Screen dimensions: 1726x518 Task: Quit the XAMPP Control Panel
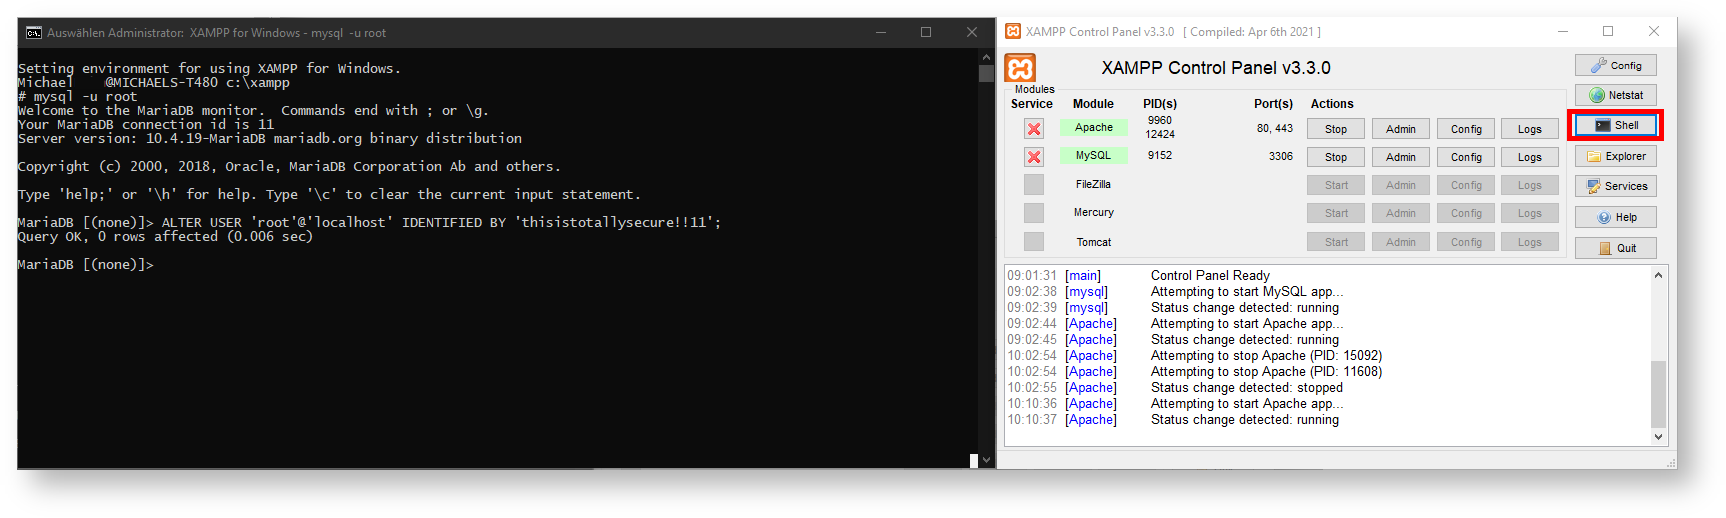point(1616,248)
